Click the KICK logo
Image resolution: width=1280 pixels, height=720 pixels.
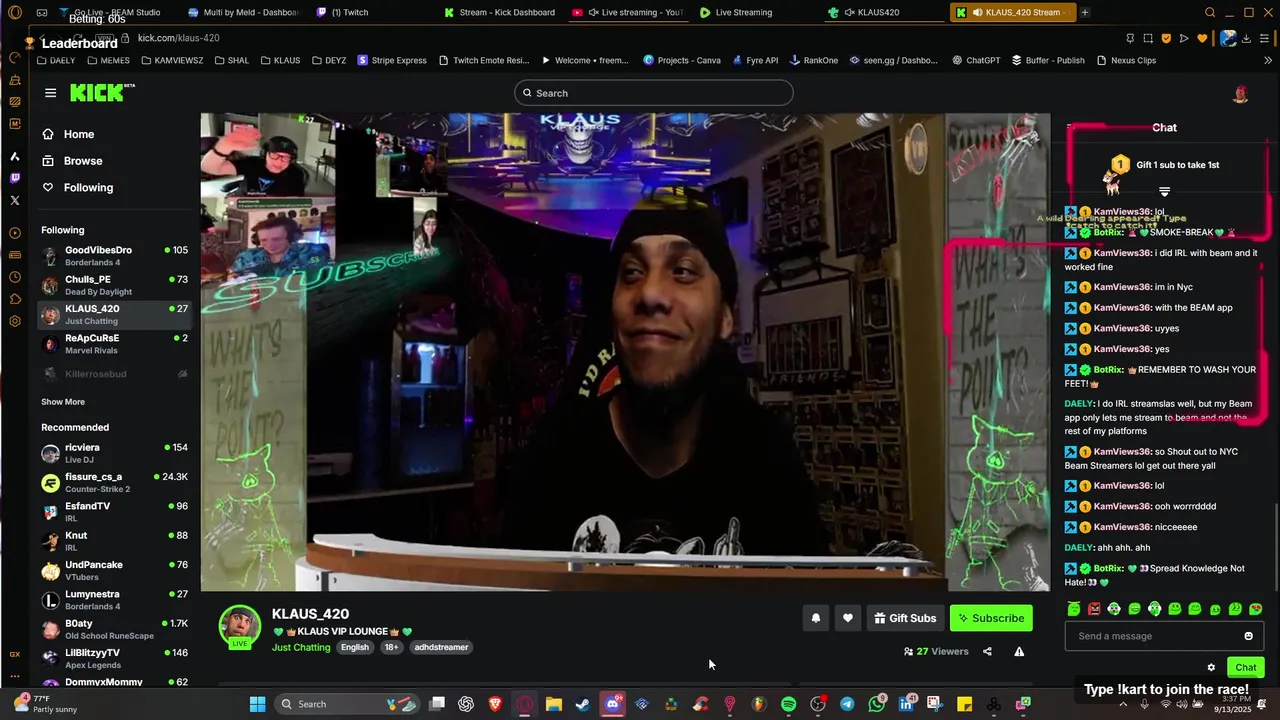click(100, 93)
